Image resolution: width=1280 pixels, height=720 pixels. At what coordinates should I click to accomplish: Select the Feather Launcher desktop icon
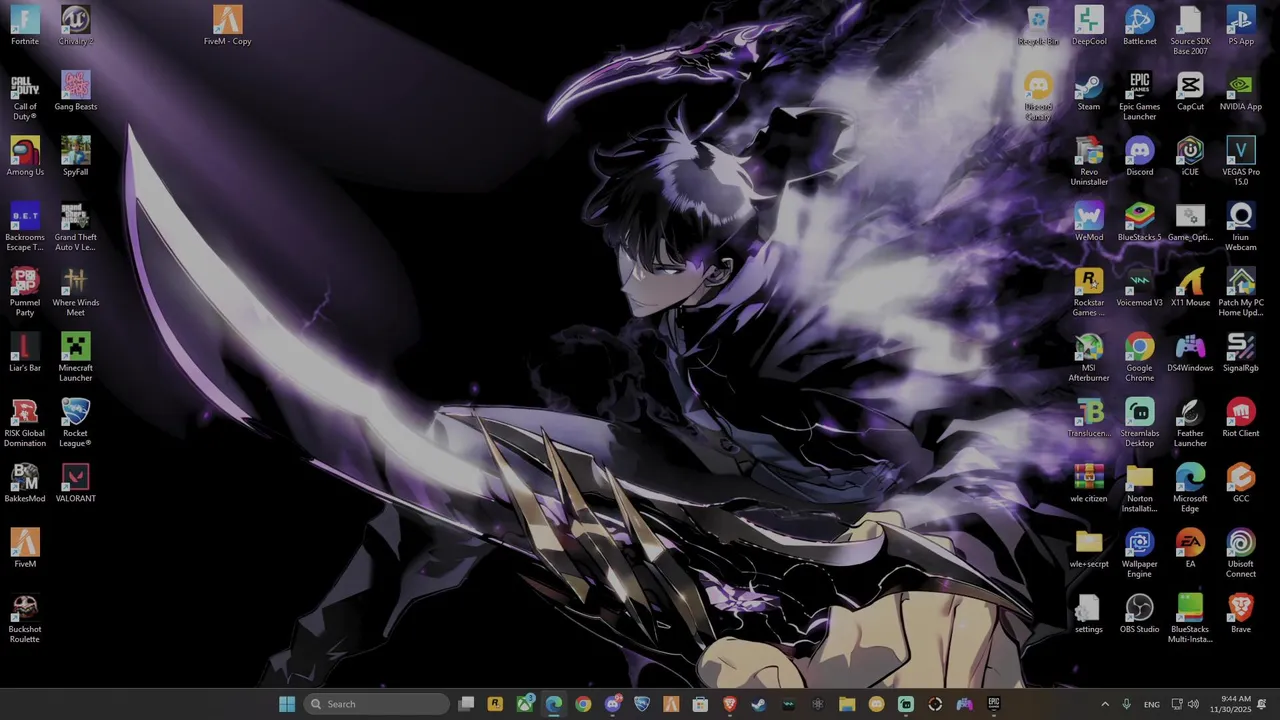(x=1190, y=422)
